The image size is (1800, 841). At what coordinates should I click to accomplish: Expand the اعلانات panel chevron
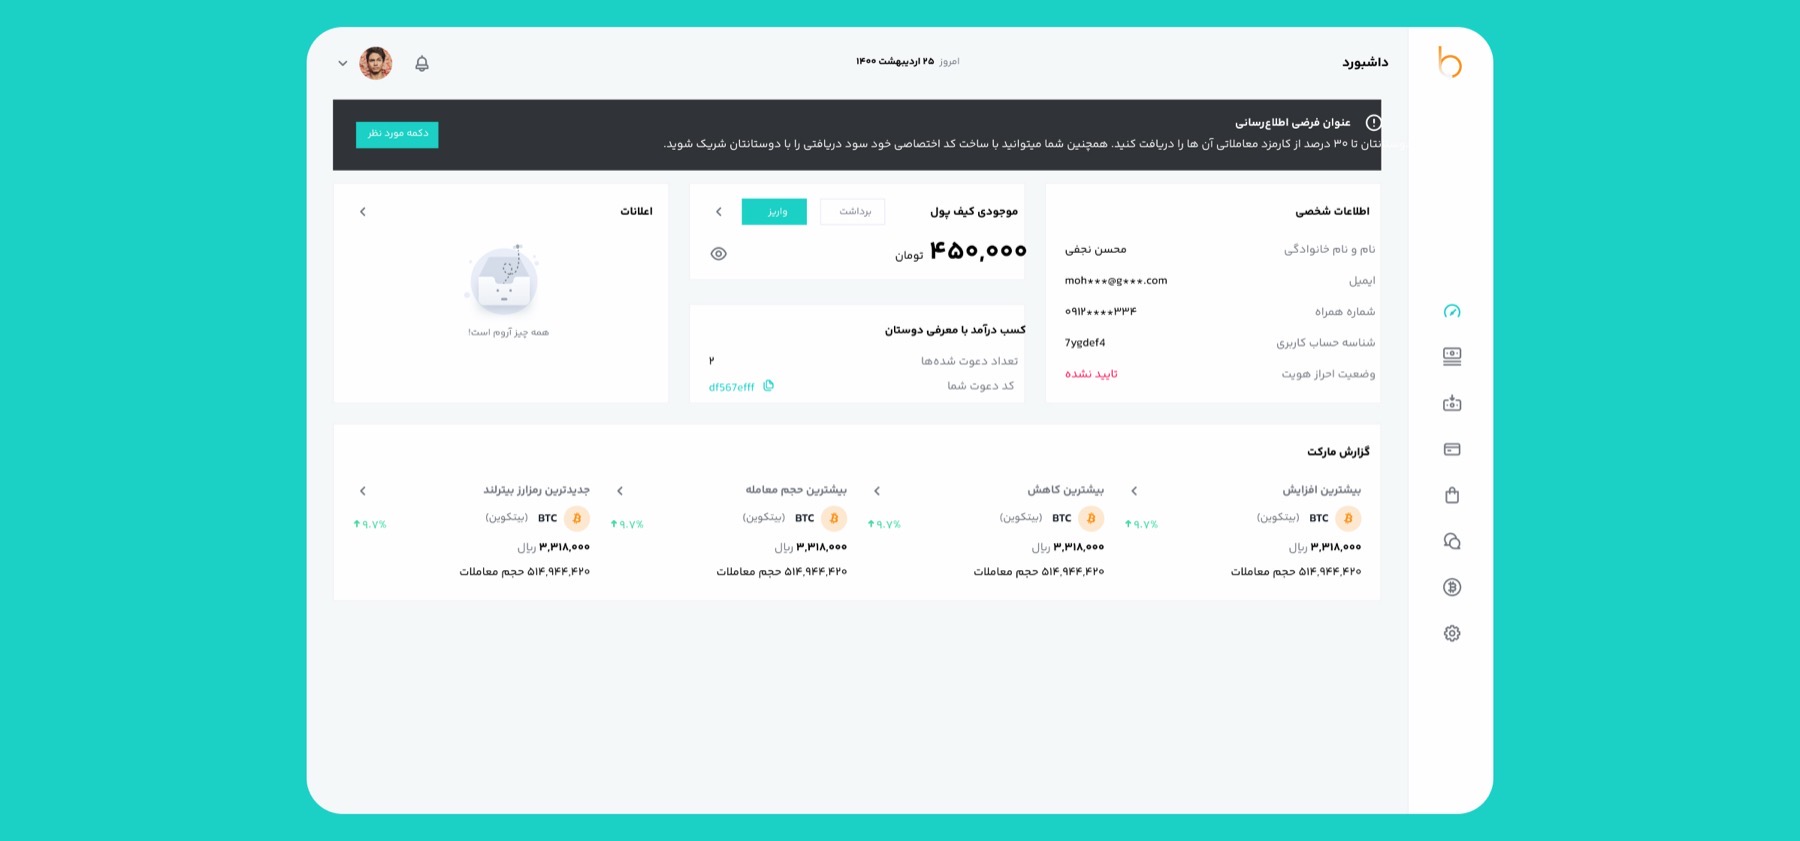pyautogui.click(x=362, y=212)
